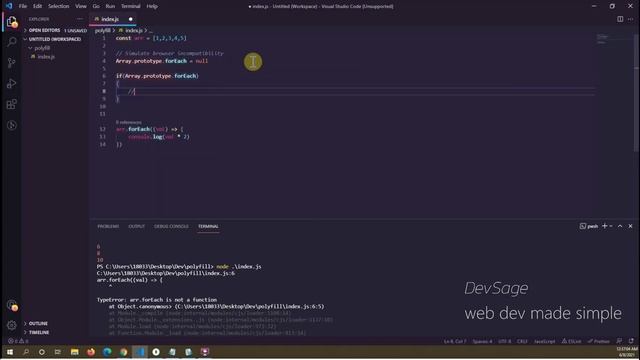Click the VS Code logo in title bar
Screen dimensions: 640x360
tap(9, 6)
